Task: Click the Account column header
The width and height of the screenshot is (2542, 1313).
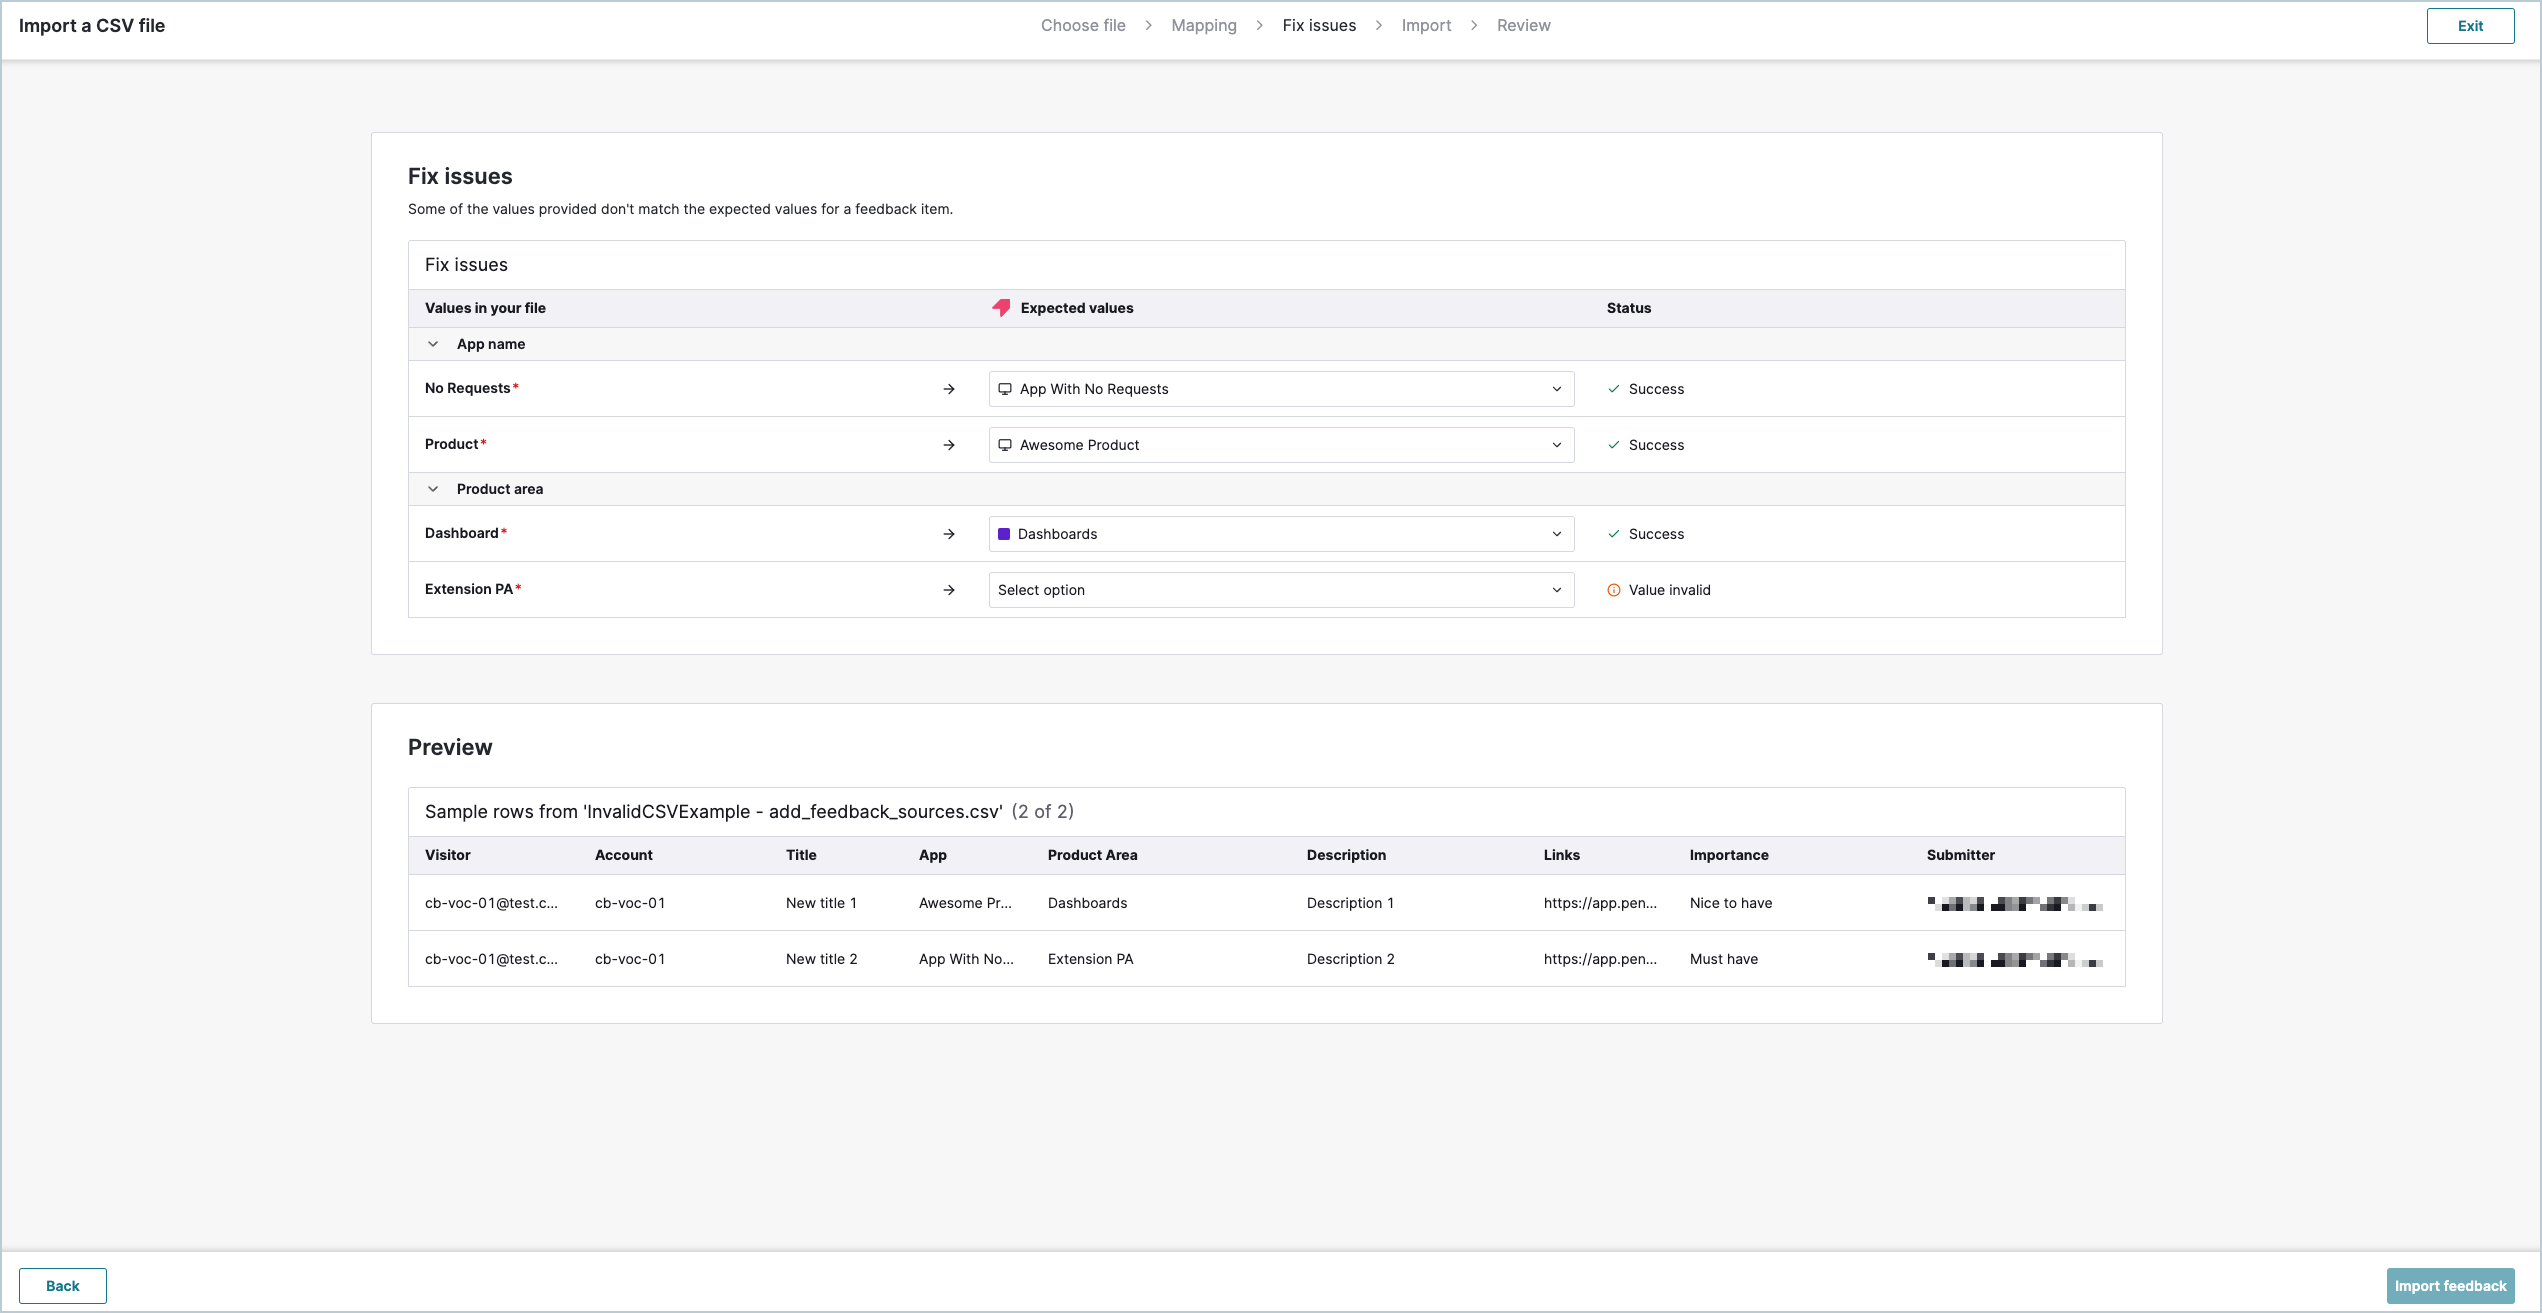Action: pyautogui.click(x=624, y=855)
